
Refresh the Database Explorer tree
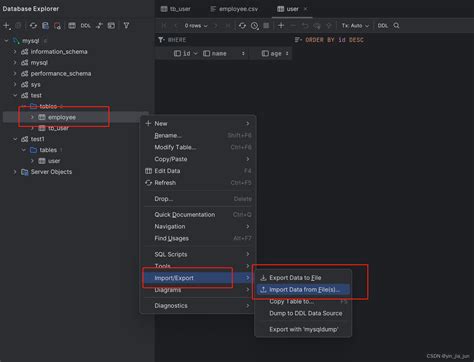click(x=33, y=26)
